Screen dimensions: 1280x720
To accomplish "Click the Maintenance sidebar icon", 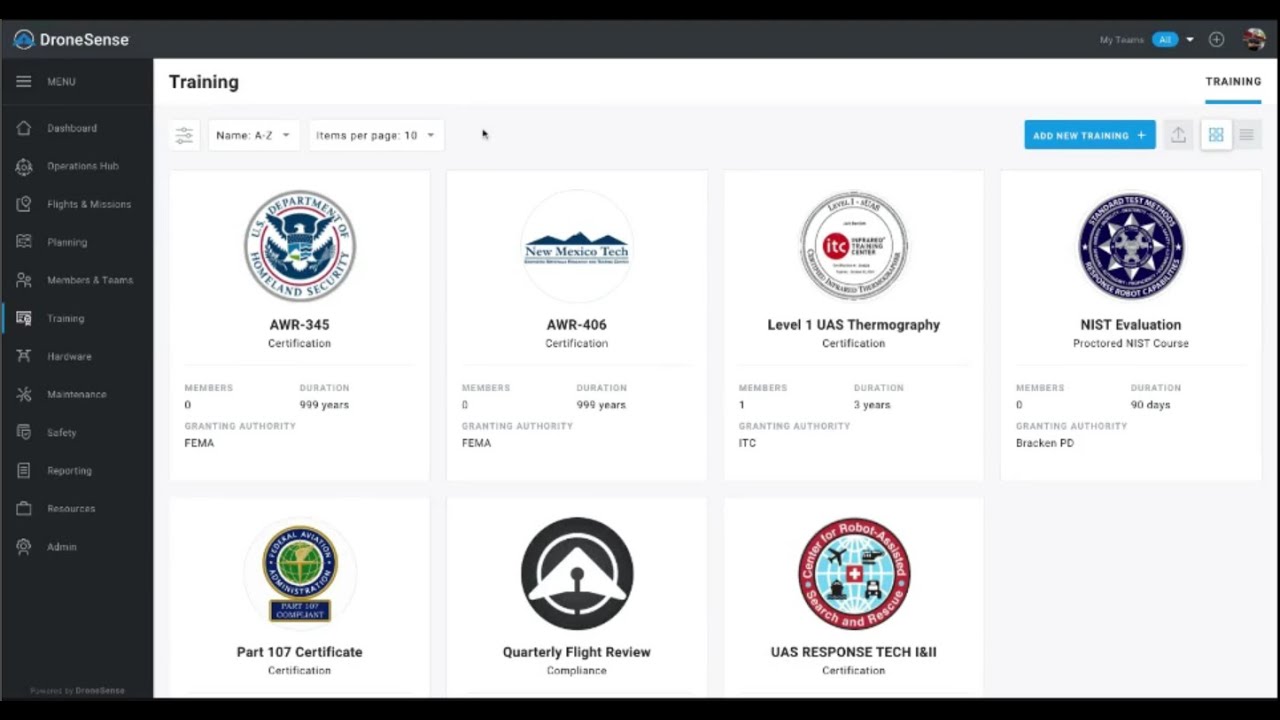I will click(24, 394).
